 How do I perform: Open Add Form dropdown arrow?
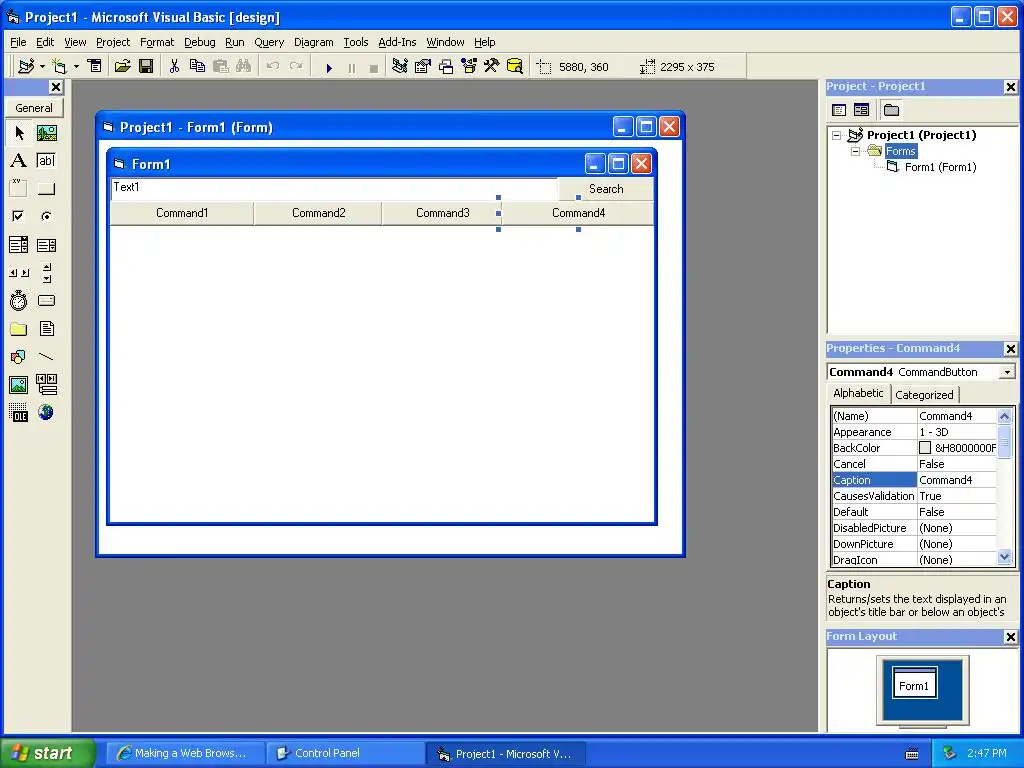pyautogui.click(x=76, y=67)
